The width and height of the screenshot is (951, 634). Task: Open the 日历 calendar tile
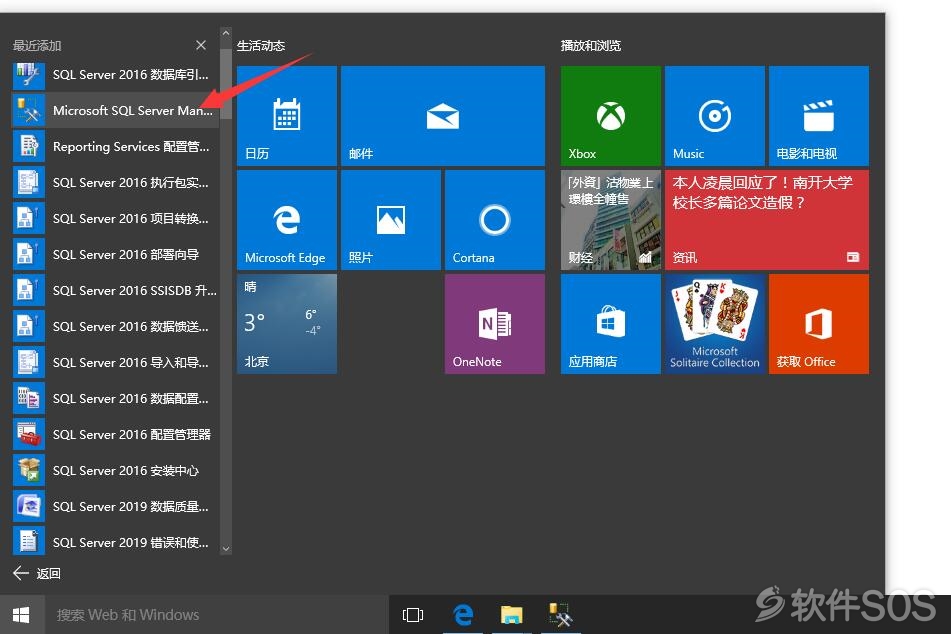tap(286, 116)
